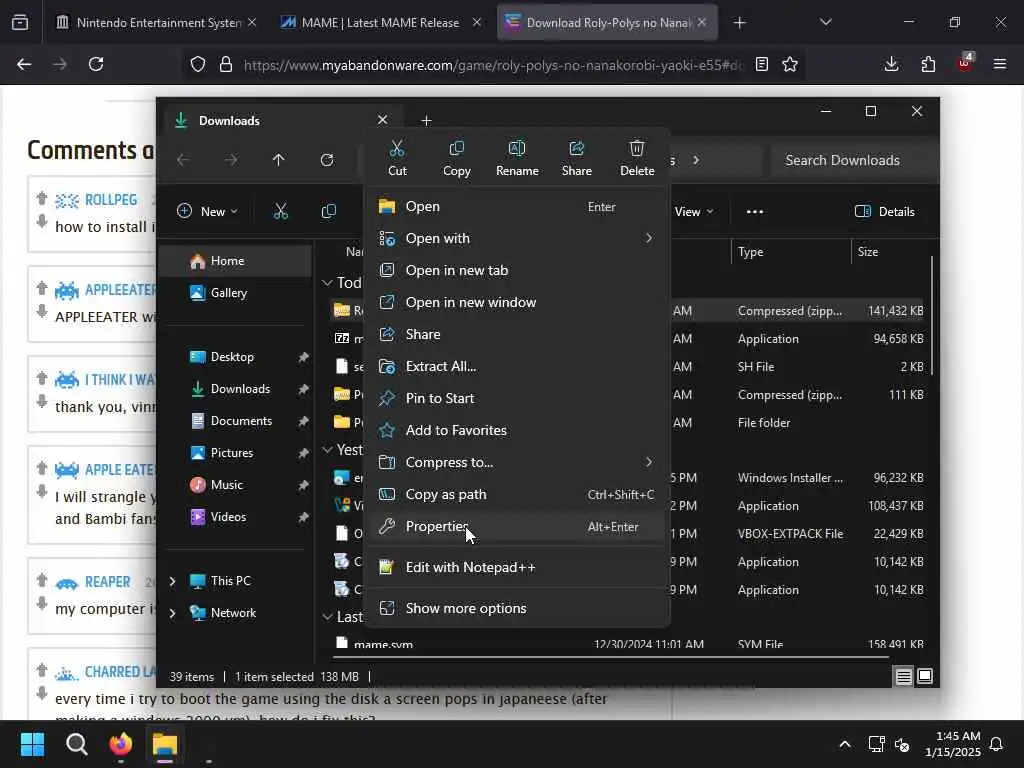Toggle Firefox reader view icon
The height and width of the screenshot is (768, 1024).
click(761, 64)
